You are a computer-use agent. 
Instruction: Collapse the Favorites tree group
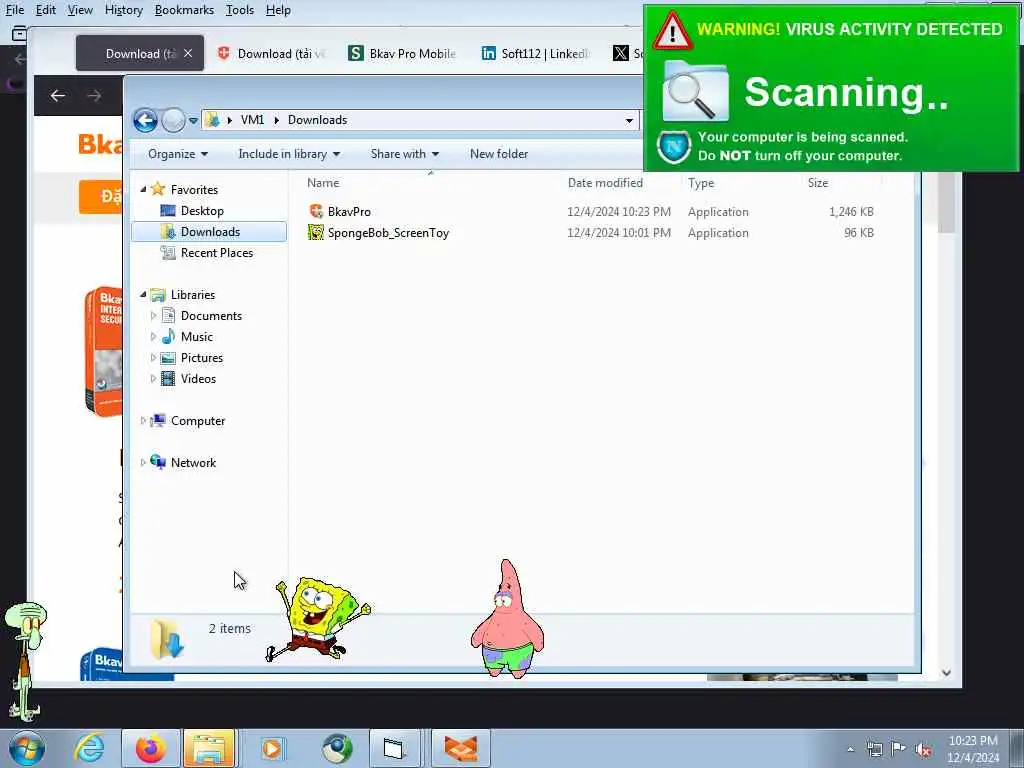coord(143,189)
